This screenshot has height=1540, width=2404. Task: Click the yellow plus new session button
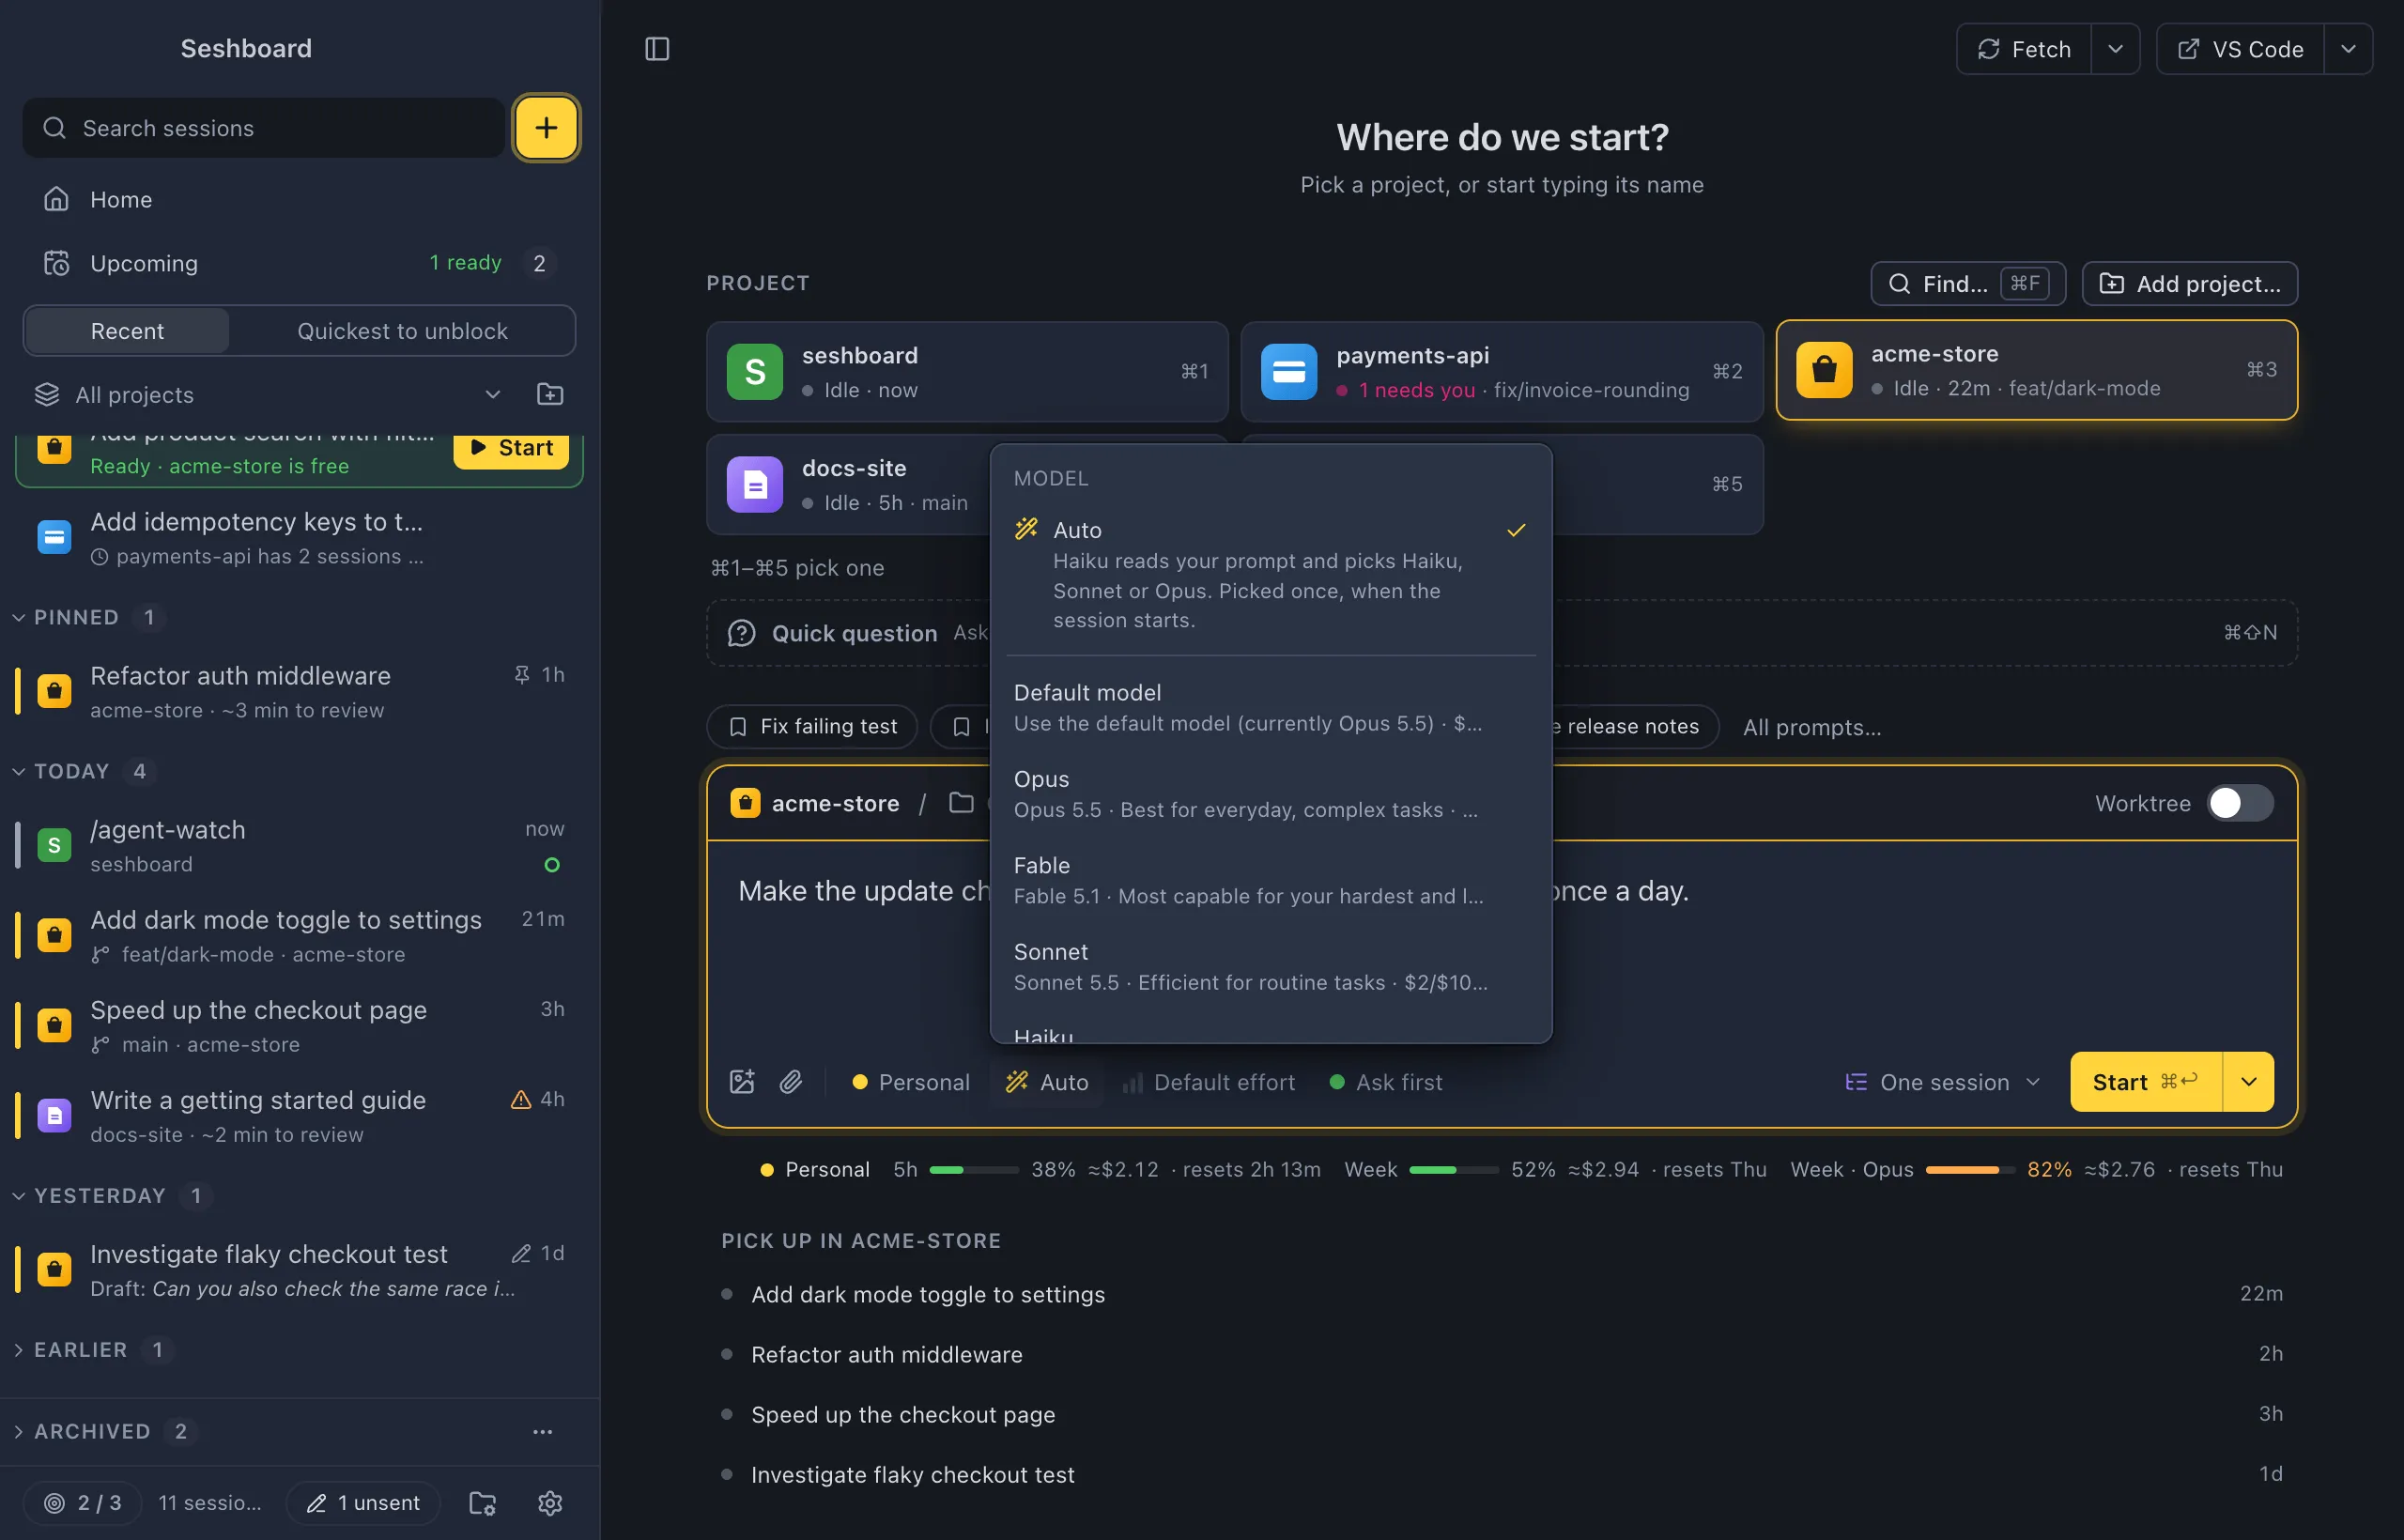[546, 128]
